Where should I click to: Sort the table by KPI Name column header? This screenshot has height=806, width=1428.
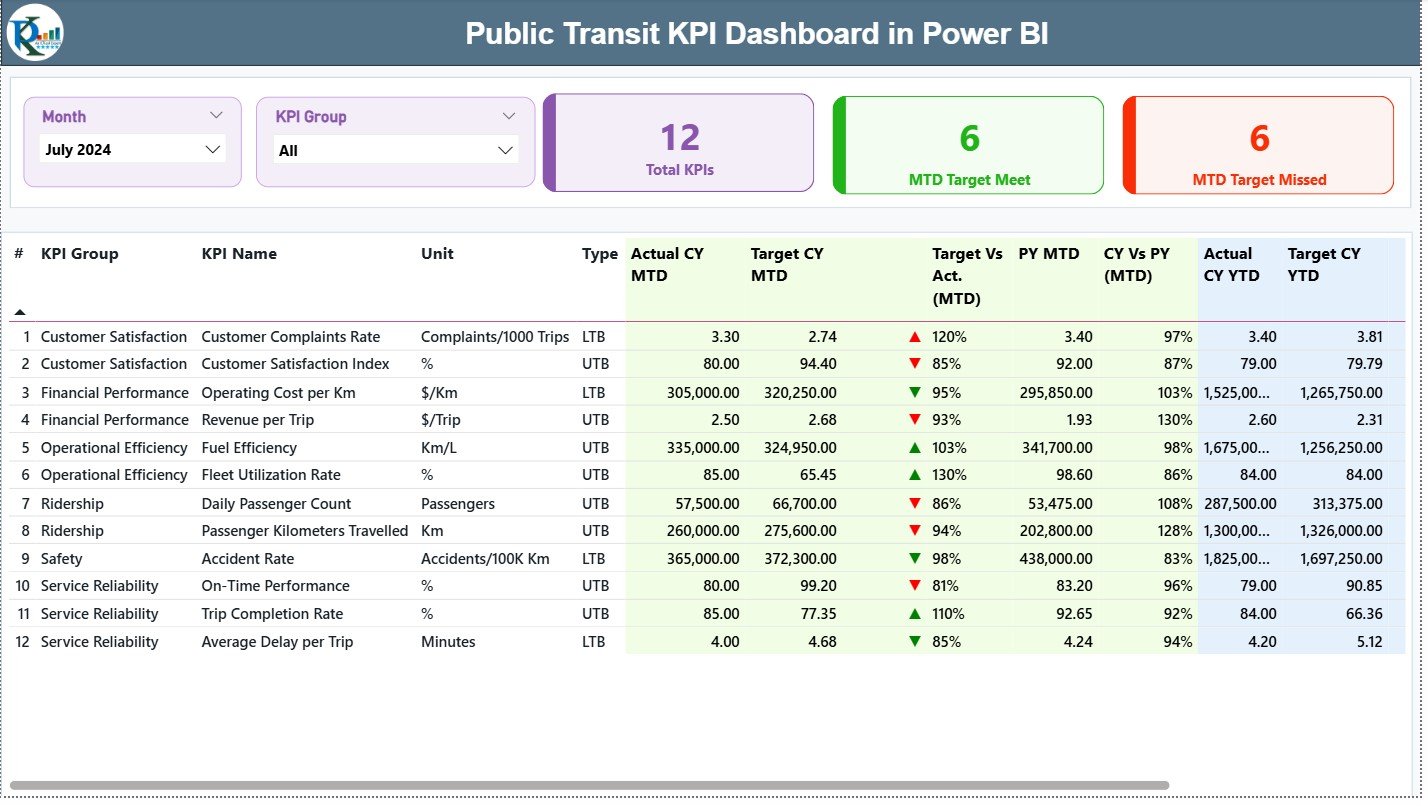tap(237, 254)
